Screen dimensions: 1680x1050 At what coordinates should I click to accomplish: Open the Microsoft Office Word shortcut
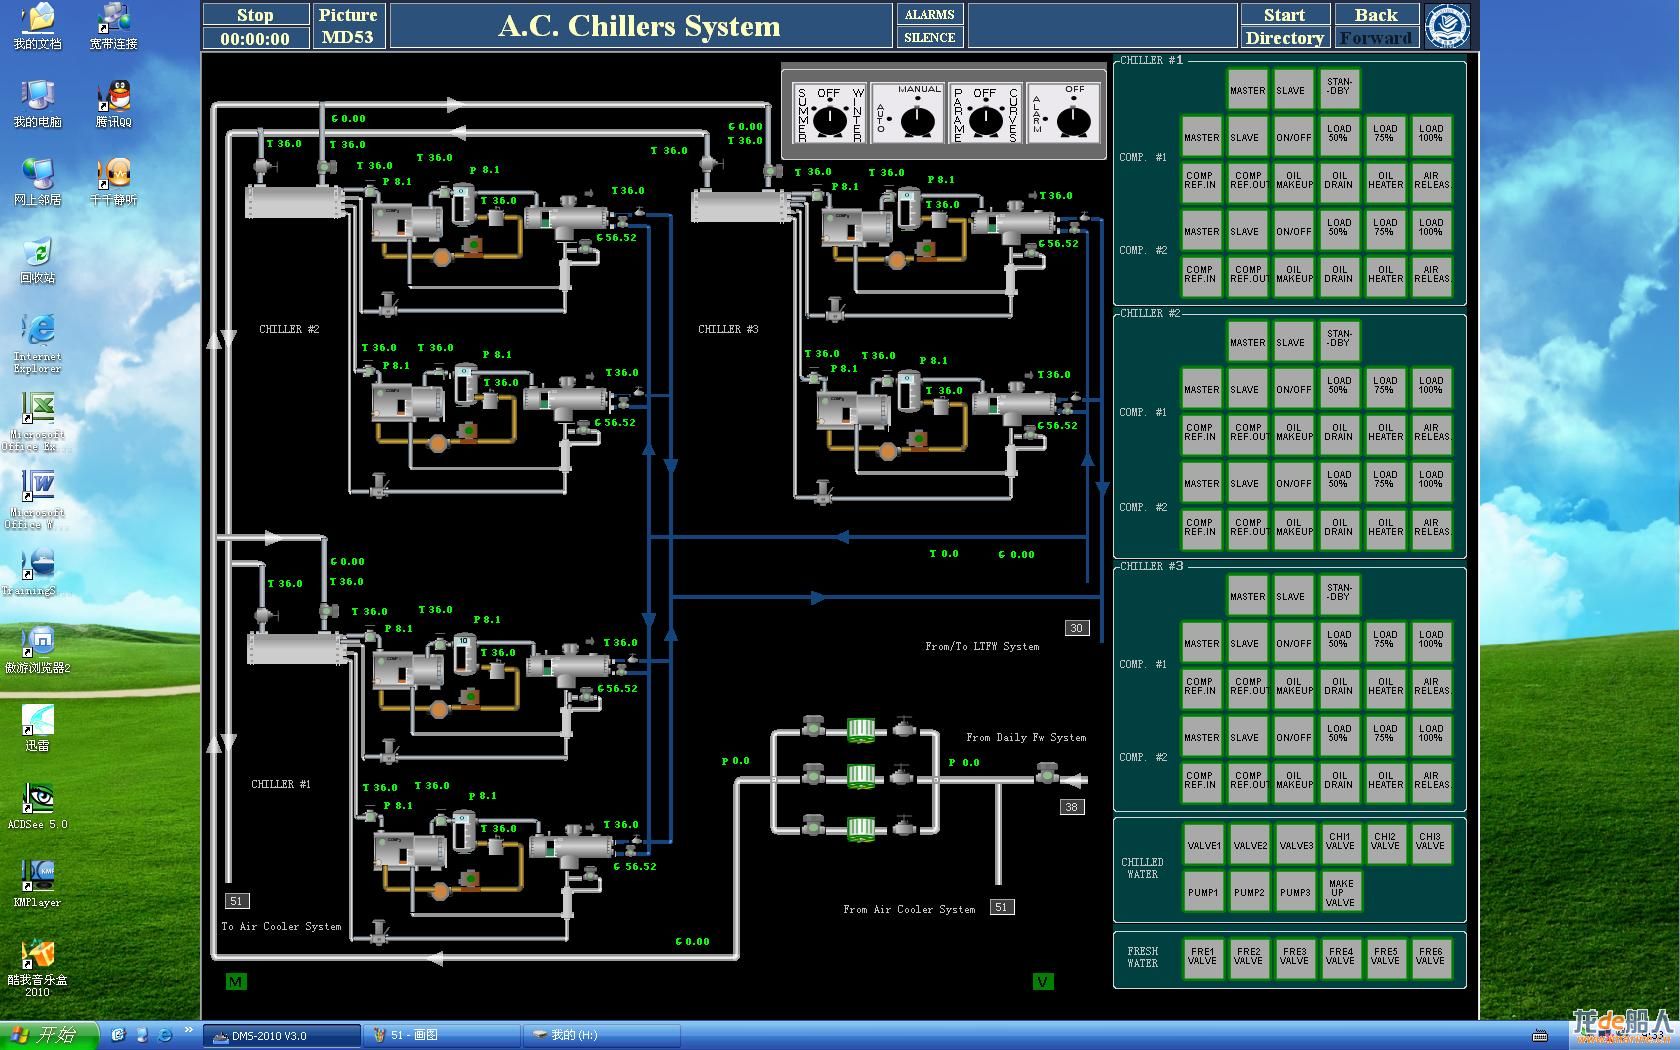[x=37, y=499]
